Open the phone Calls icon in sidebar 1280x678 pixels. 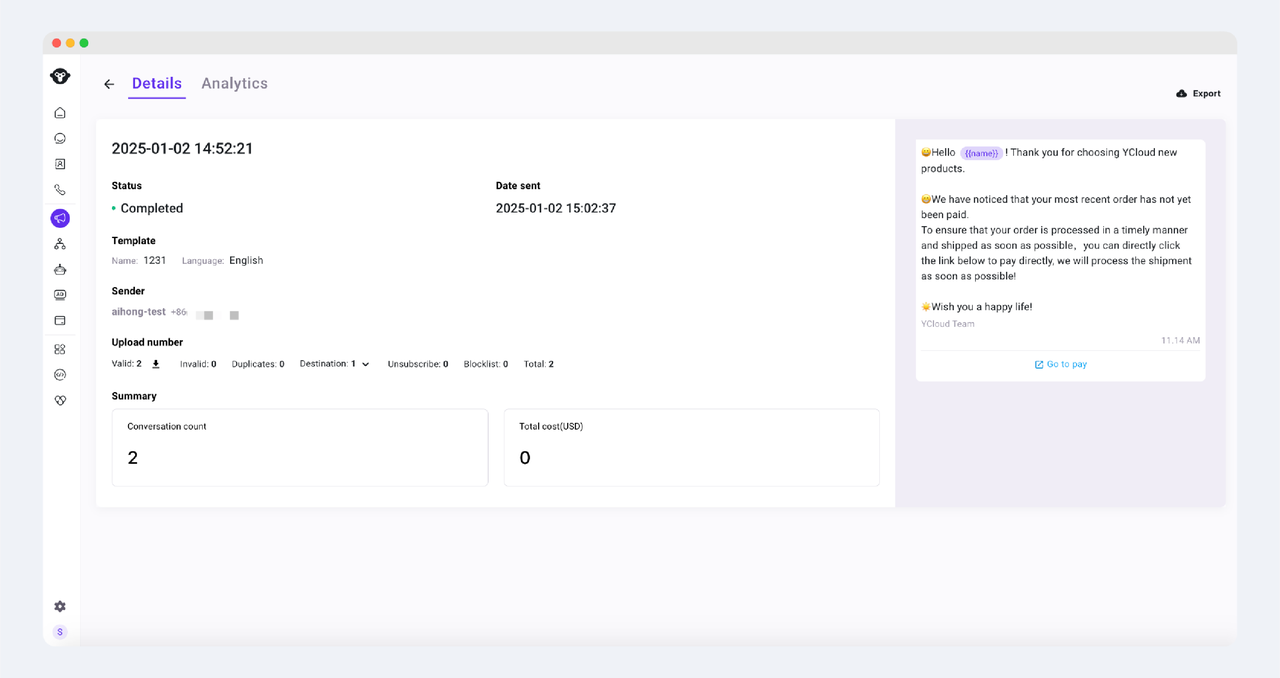click(60, 190)
